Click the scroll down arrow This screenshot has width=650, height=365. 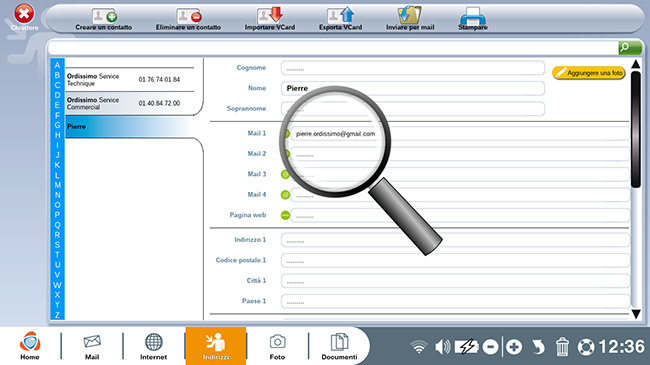click(636, 314)
